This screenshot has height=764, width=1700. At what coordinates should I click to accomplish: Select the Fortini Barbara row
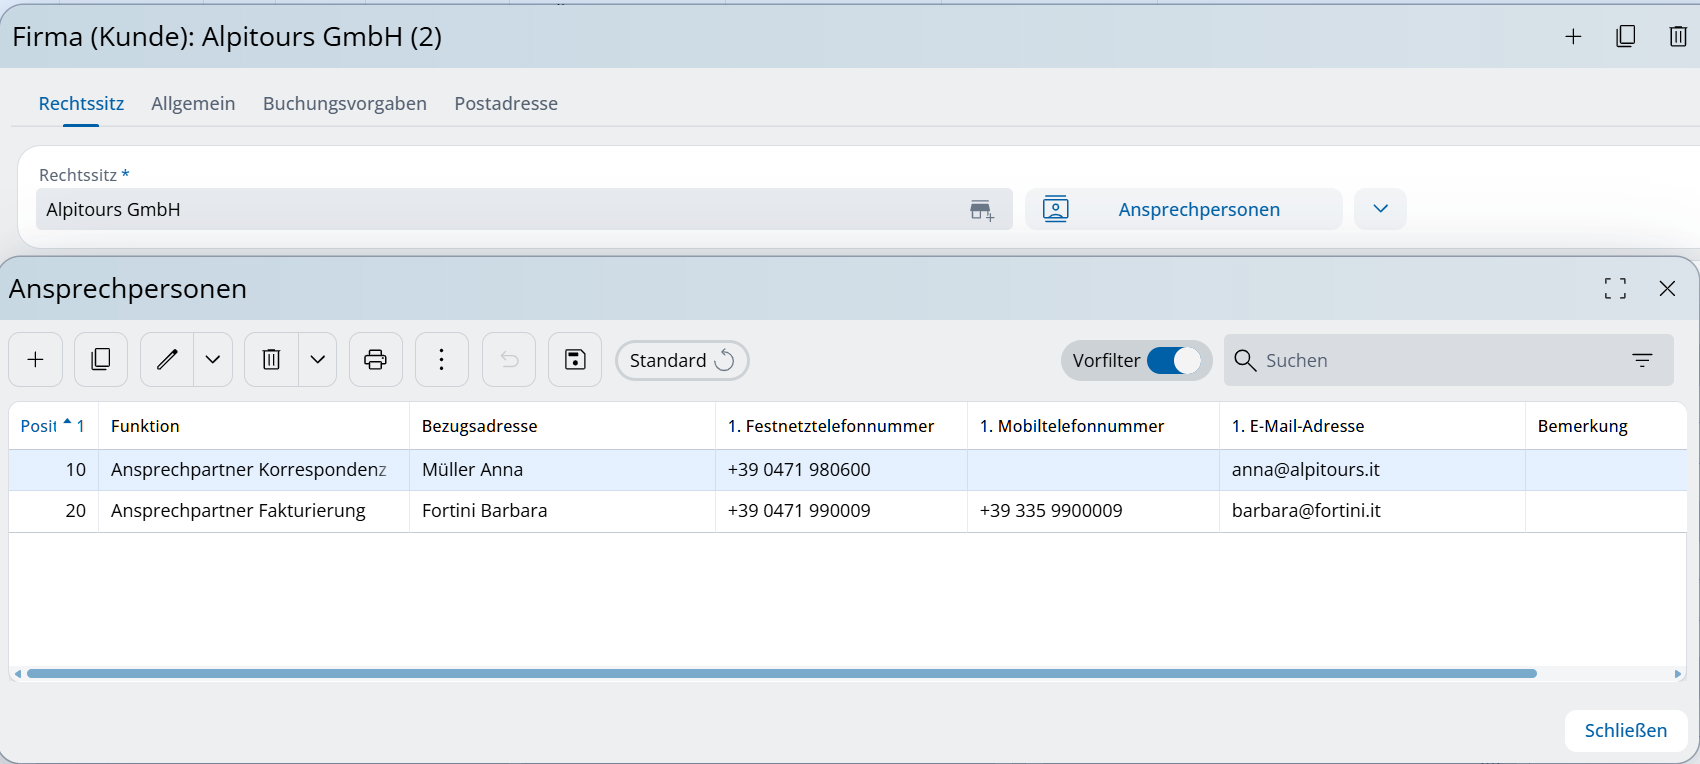[484, 511]
